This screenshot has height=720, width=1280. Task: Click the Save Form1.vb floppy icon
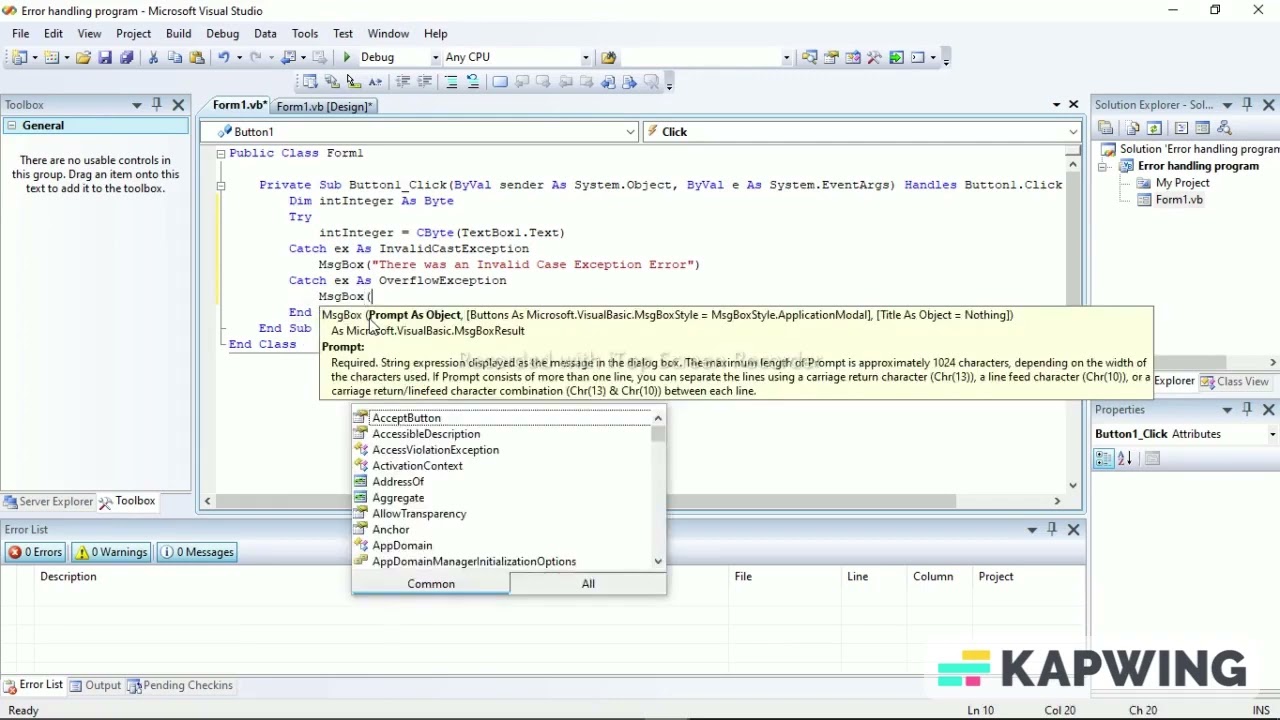(105, 57)
